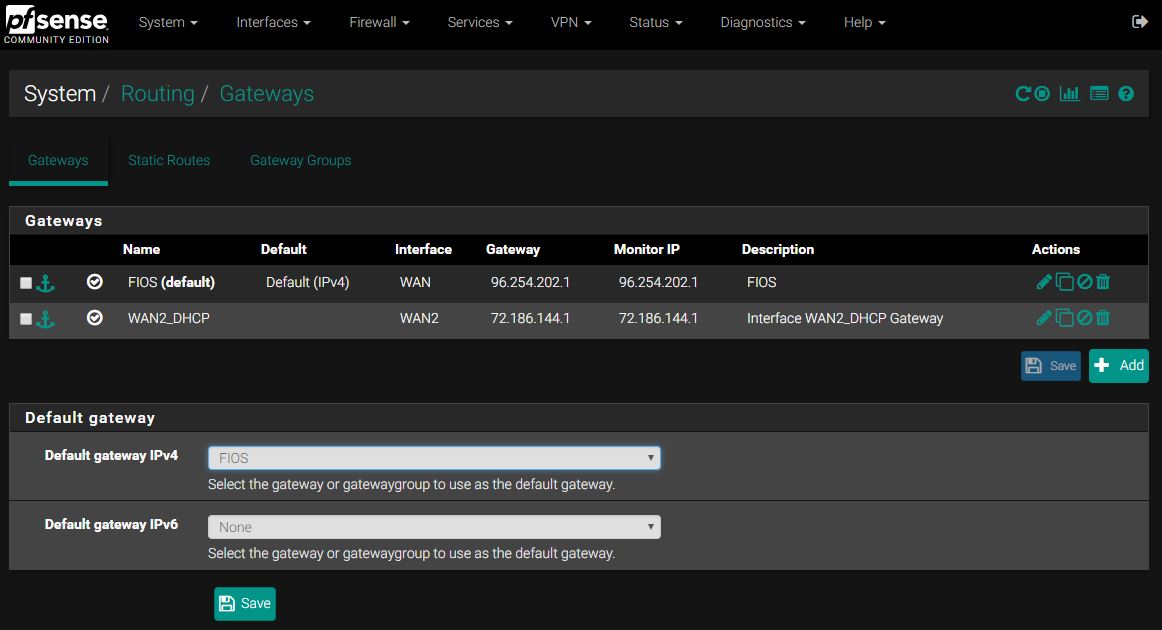Open the Default gateway IPv6 dropdown
The height and width of the screenshot is (630, 1162).
point(433,526)
